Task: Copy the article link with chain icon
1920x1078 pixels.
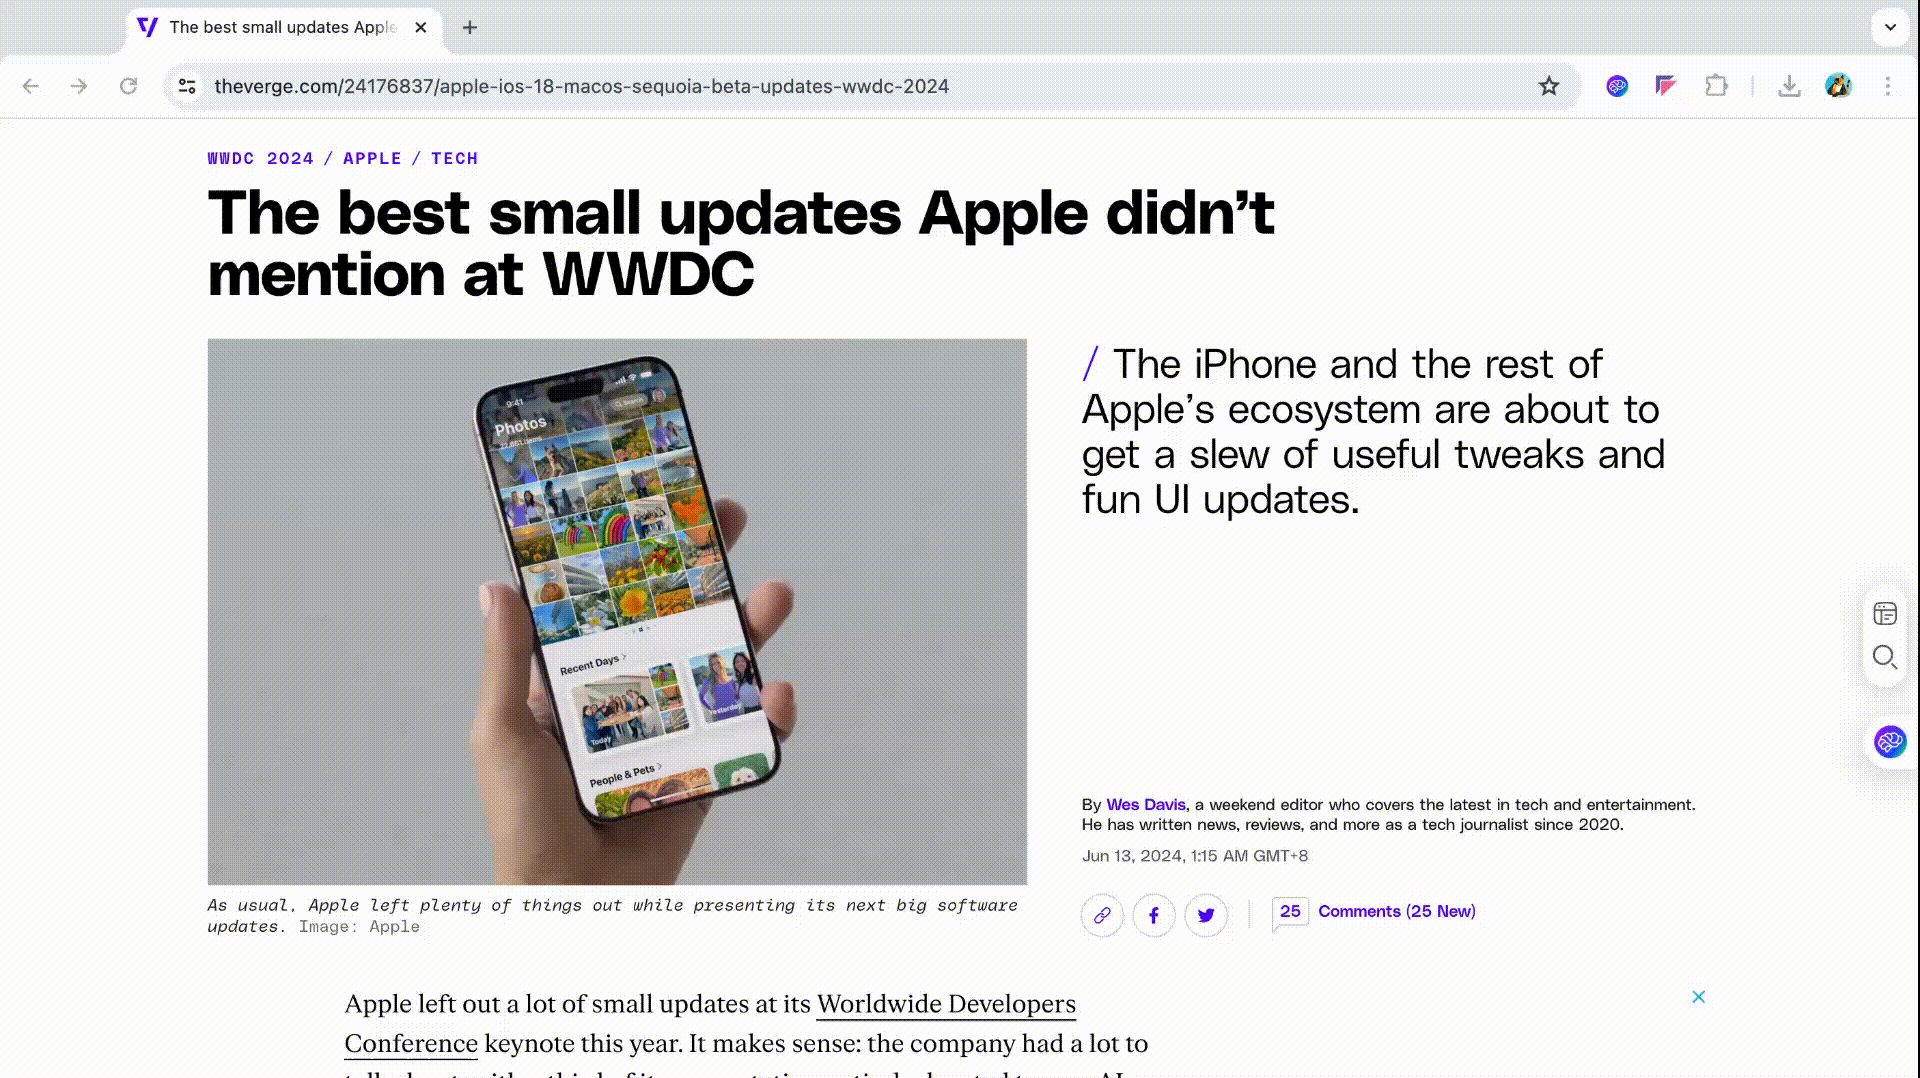Action: 1102,915
